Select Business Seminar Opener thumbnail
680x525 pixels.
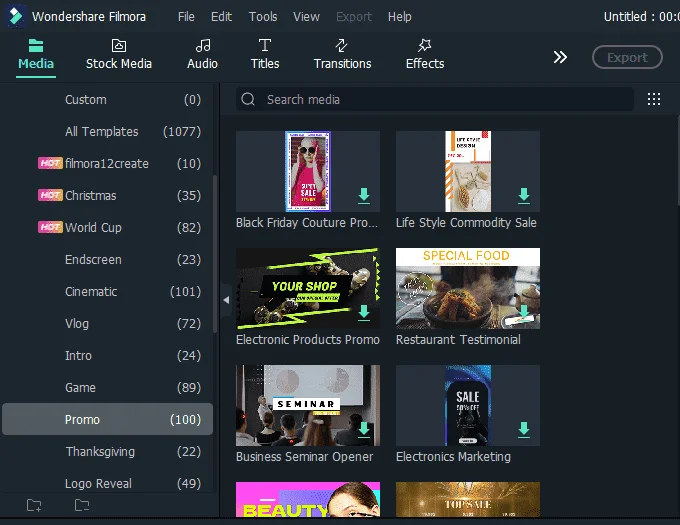(308, 405)
